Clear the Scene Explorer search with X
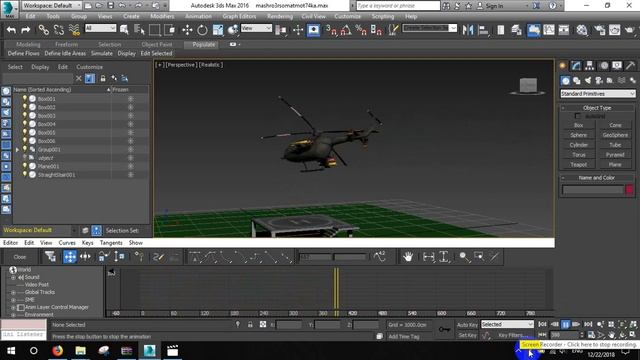 click(78, 78)
